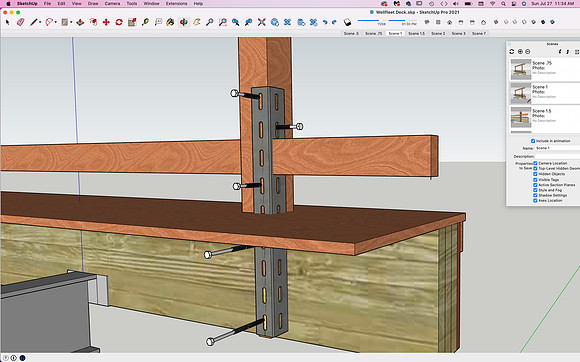Open the Camera menu
Screen dimensions: 580x362
click(x=112, y=3)
